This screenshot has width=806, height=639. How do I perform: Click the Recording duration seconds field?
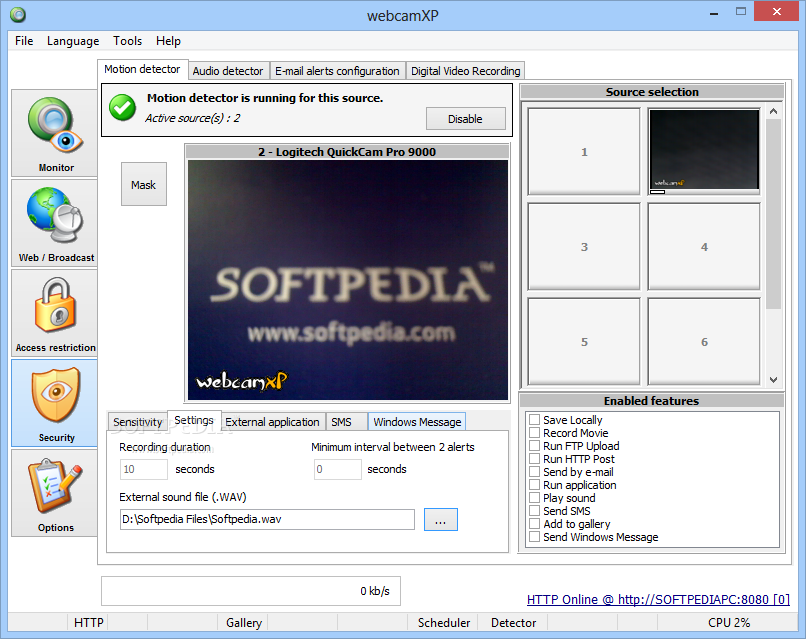143,469
